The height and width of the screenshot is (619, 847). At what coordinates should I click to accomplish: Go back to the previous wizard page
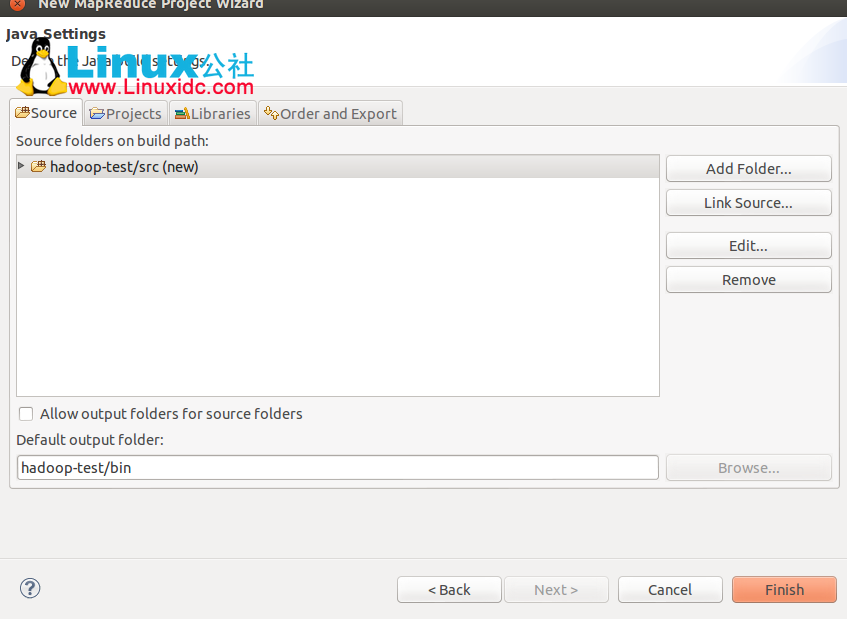449,589
